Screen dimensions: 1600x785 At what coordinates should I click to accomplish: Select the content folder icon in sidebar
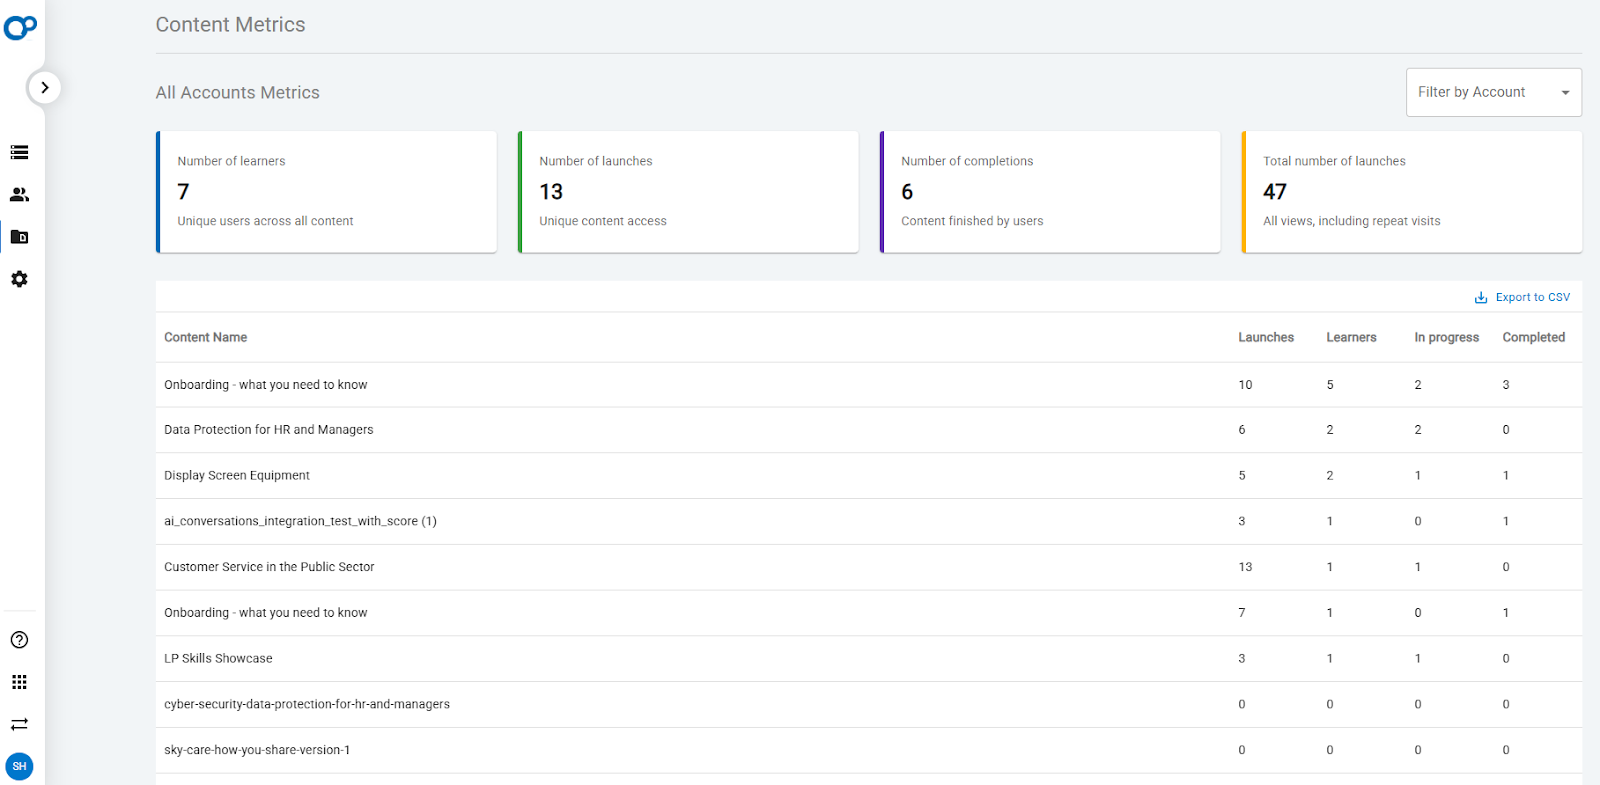(x=19, y=237)
